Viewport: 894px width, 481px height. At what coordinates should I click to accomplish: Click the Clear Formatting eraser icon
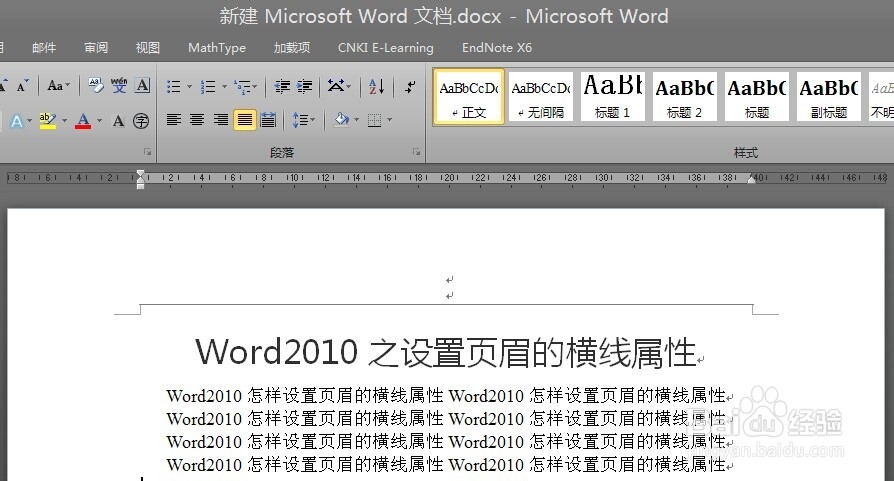(x=96, y=85)
